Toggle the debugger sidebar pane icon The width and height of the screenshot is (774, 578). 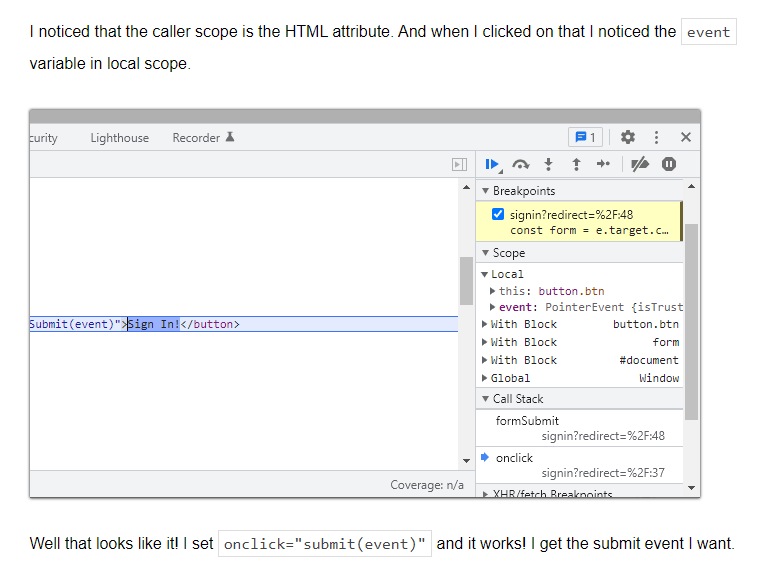pos(459,164)
